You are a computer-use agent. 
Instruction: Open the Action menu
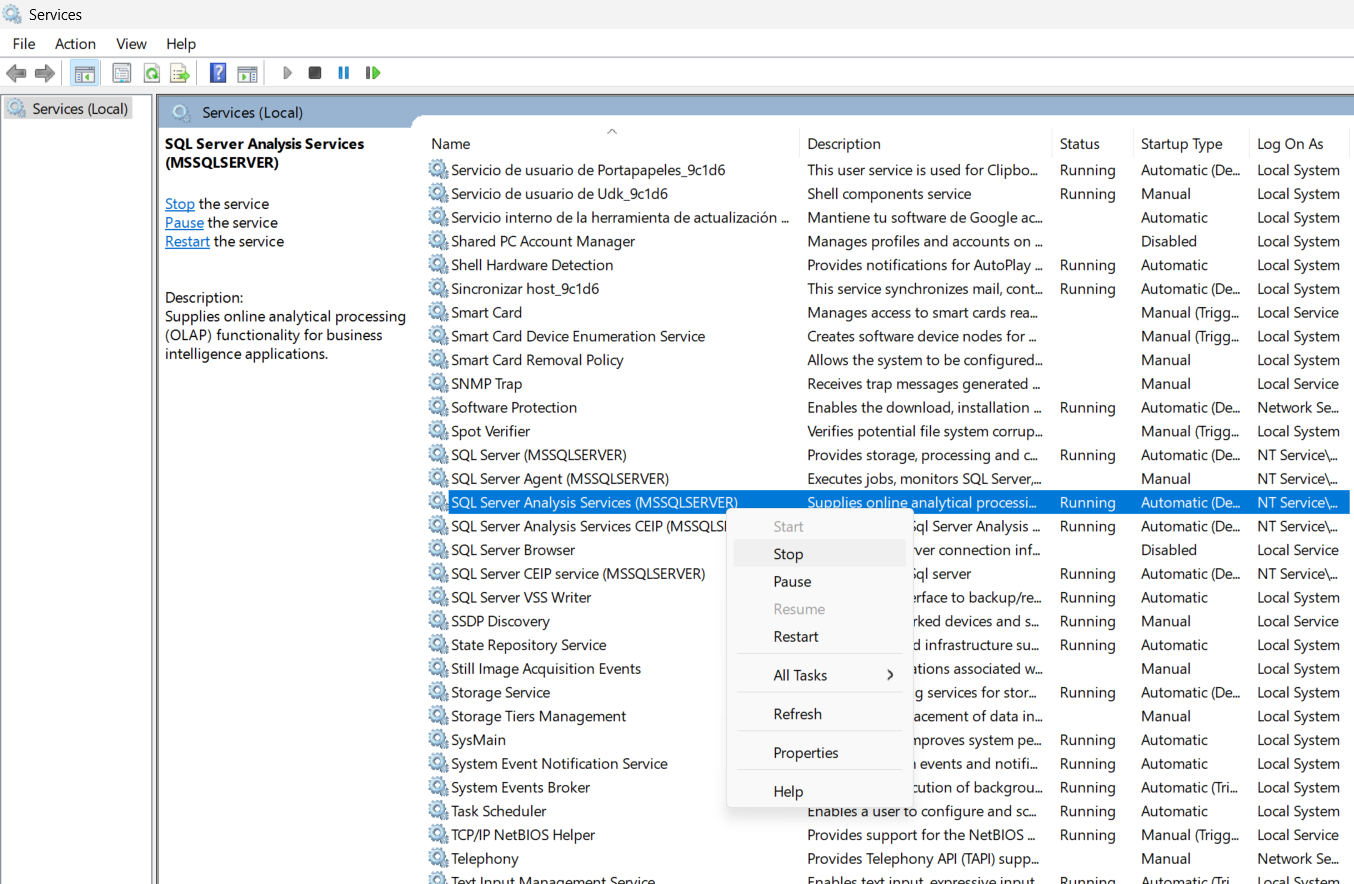click(75, 44)
